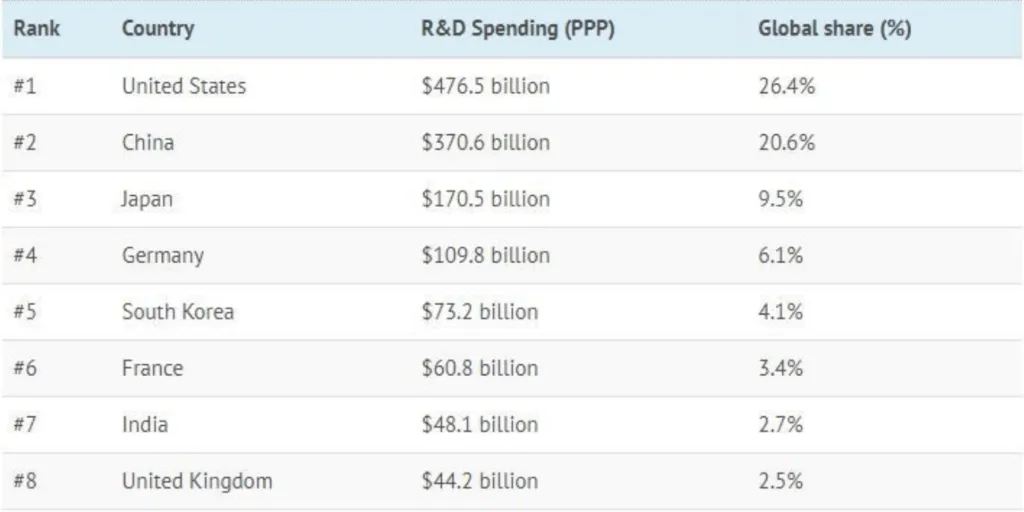
Task: Click the 2.5% global share value
Action: [x=780, y=481]
